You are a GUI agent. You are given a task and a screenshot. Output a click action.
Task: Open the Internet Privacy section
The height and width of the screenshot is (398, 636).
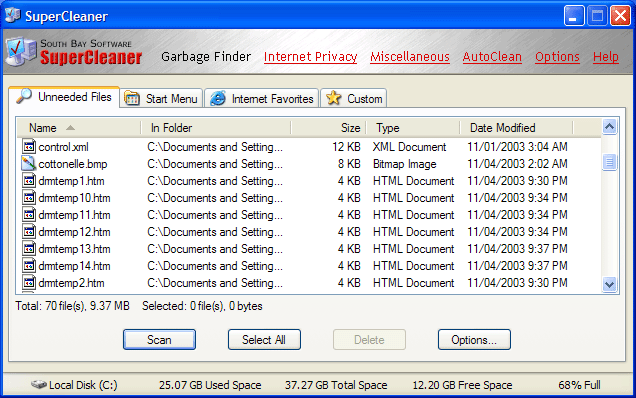point(310,57)
